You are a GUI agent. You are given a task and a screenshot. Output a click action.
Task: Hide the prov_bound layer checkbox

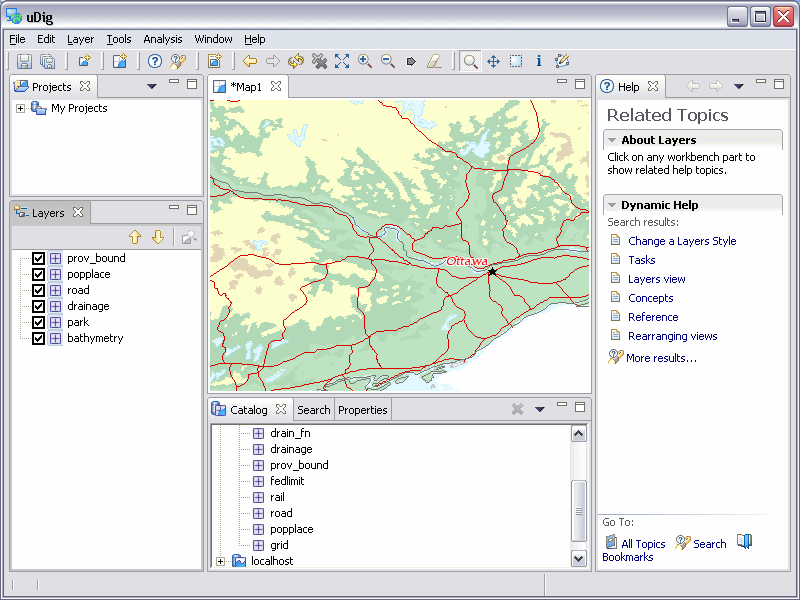[39, 258]
